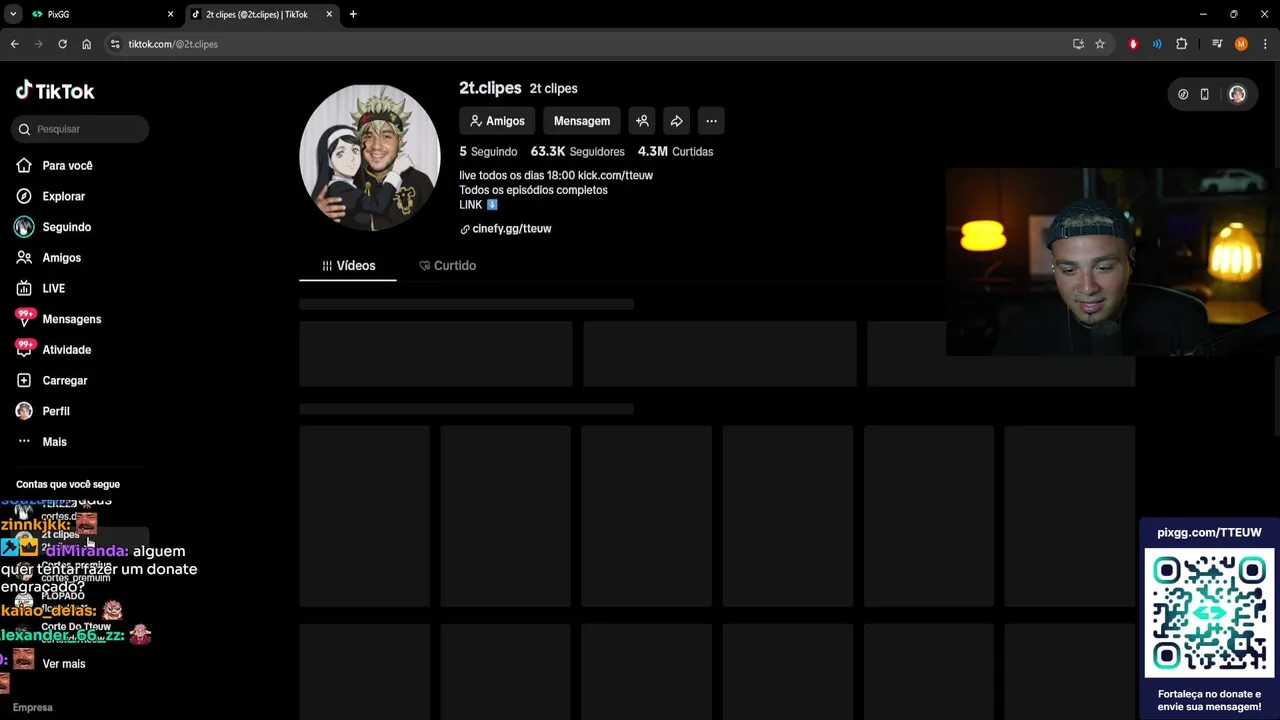
Task: Open the Seguindo feed
Action: click(66, 227)
